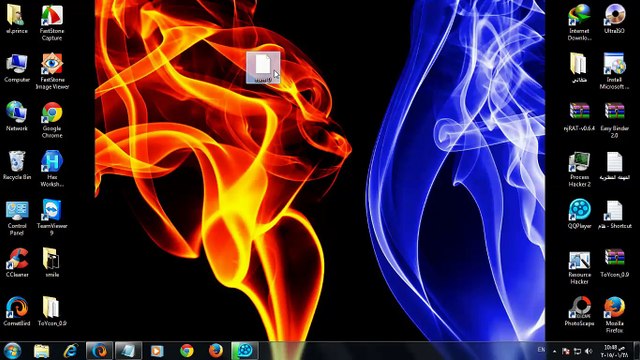Launch Firefox from the taskbar
This screenshot has width=640, height=360.
[216, 351]
